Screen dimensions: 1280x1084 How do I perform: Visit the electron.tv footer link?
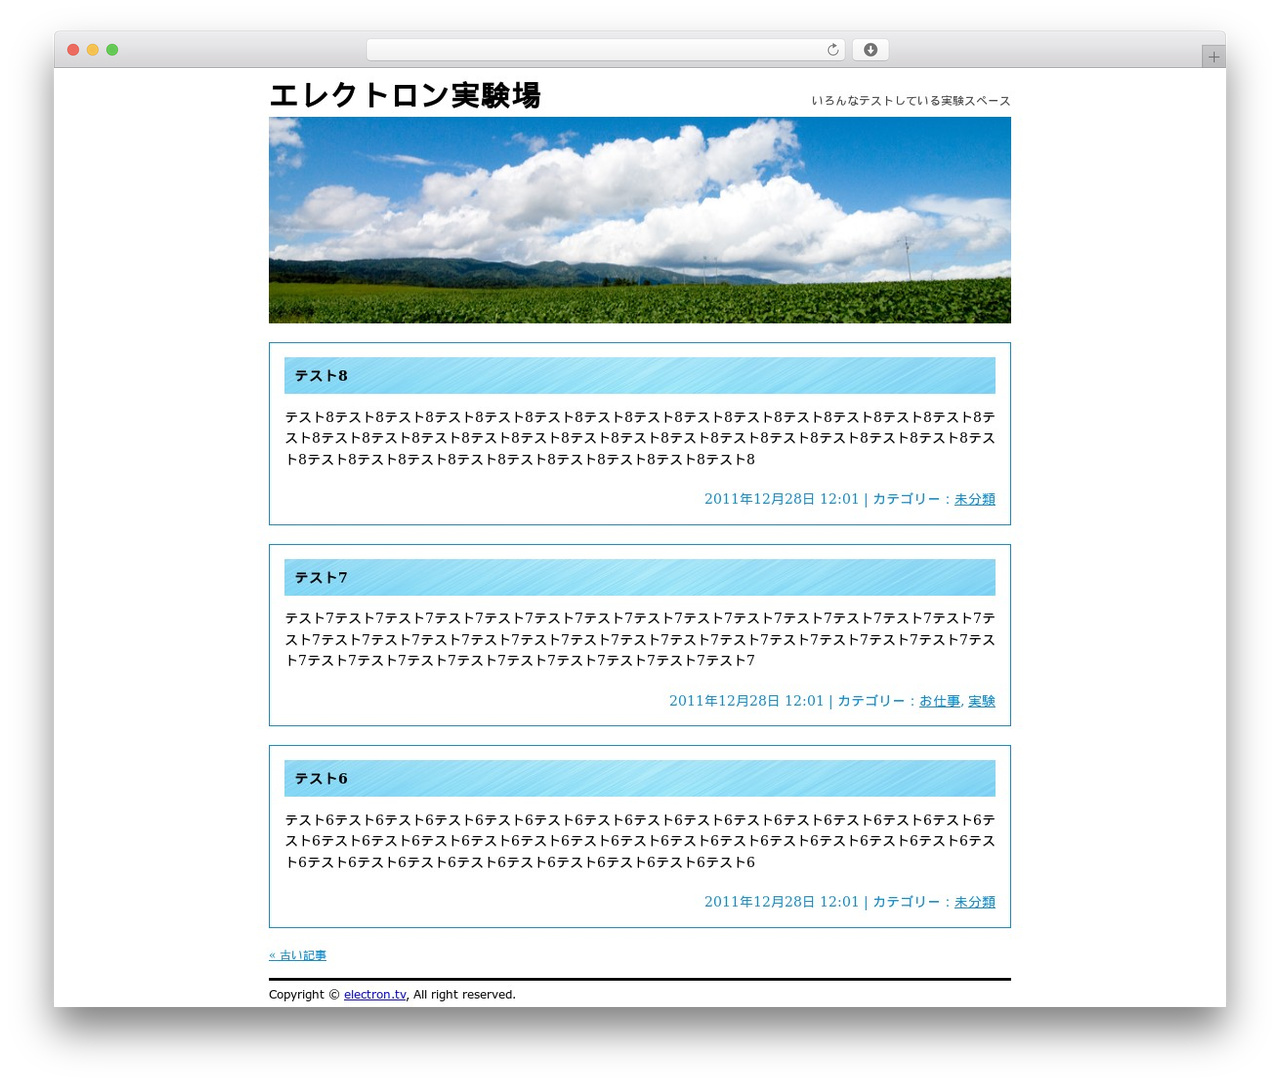(375, 995)
